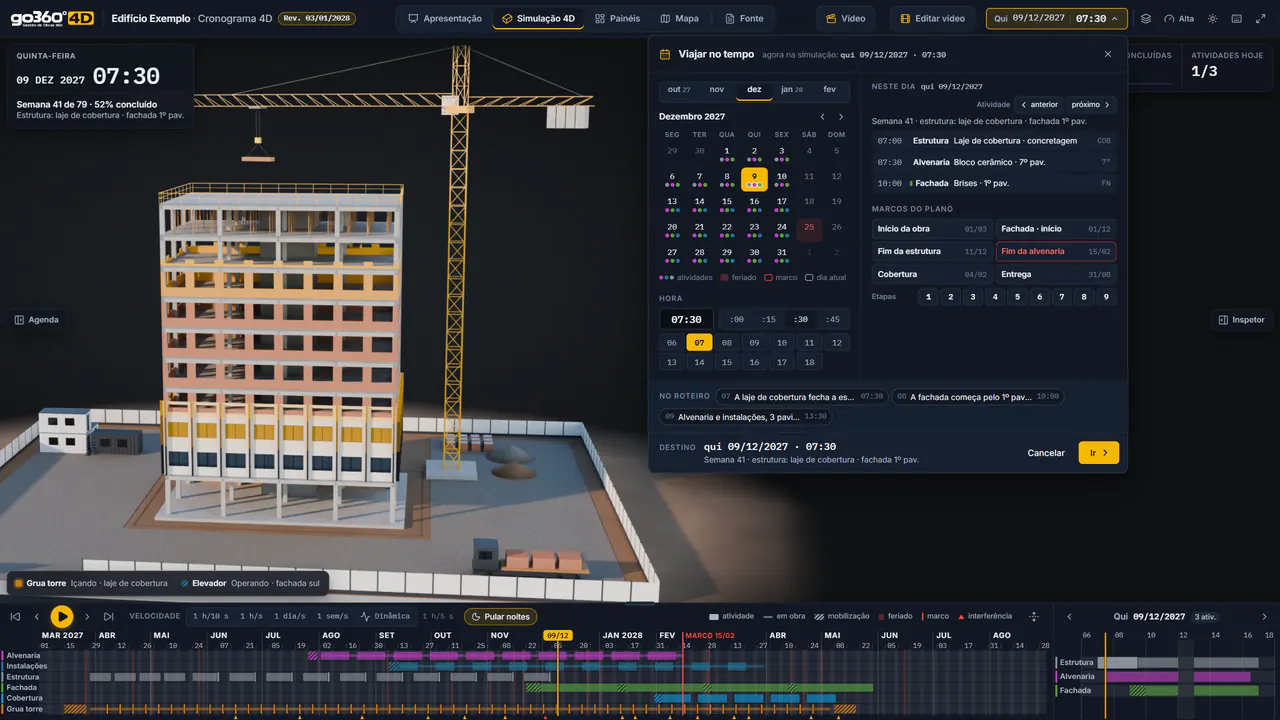1280x720 pixels.
Task: Expand the date-time selector Qui 09/12/2027
Action: [x=1057, y=19]
